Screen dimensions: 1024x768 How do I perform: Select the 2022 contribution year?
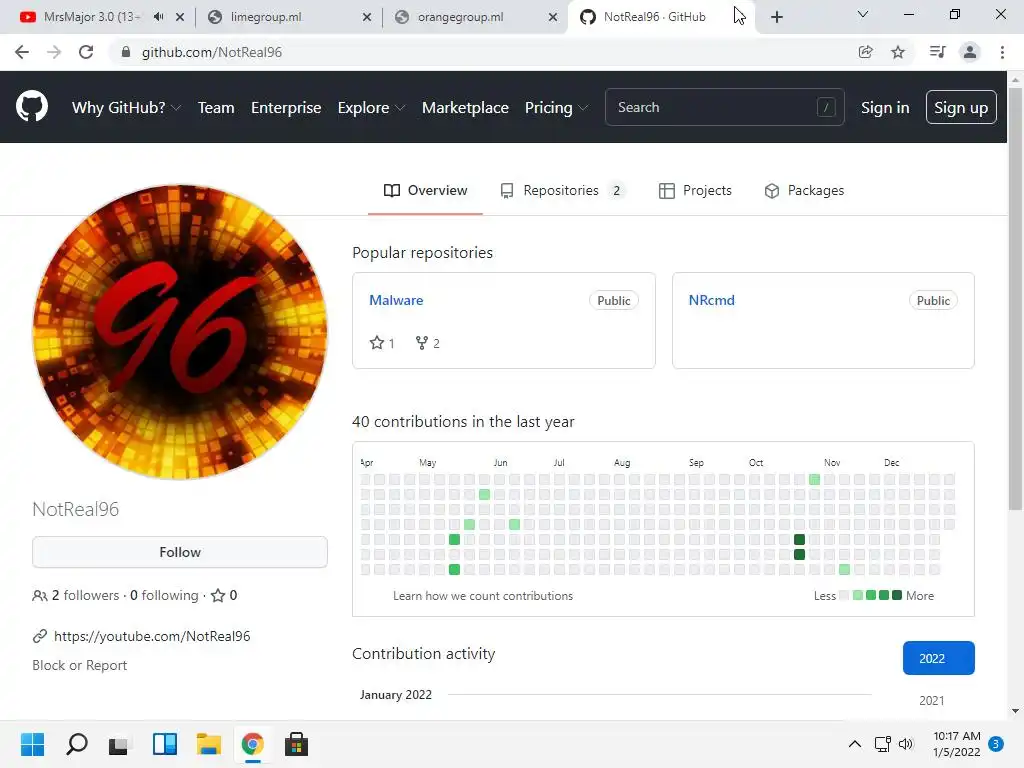point(938,658)
